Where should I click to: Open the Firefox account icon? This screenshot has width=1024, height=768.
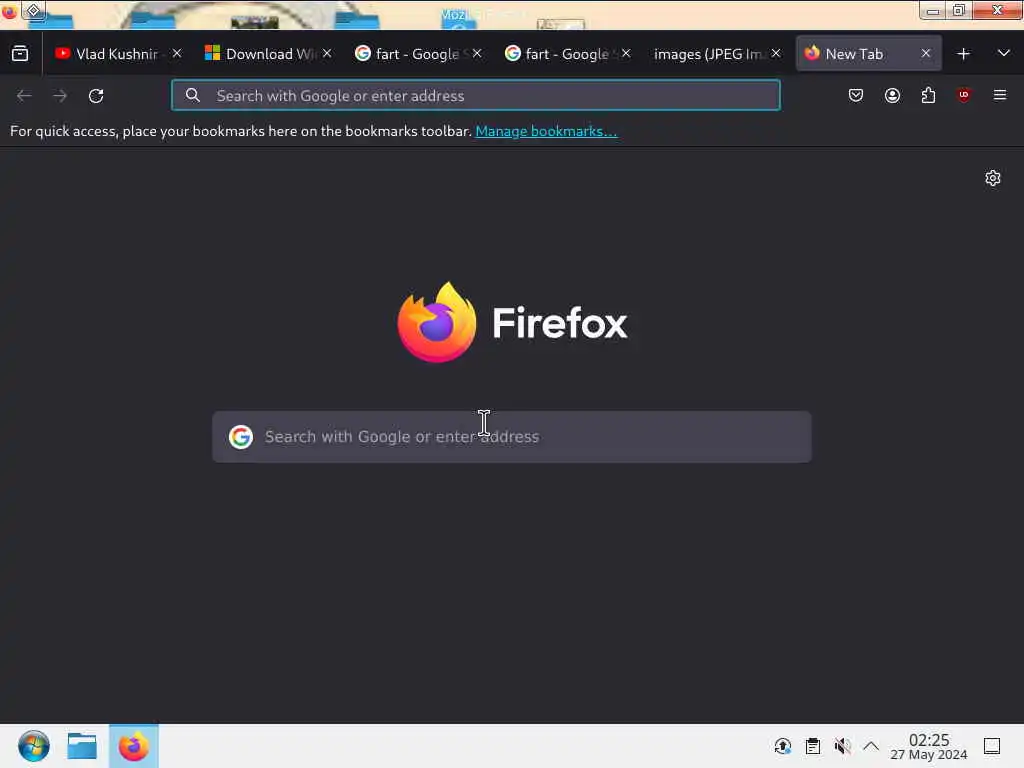[x=892, y=95]
